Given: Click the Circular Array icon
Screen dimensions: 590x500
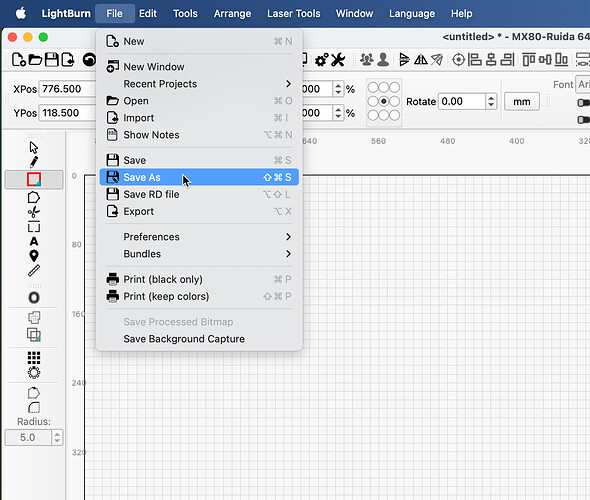Looking at the screenshot, I should pos(34,373).
